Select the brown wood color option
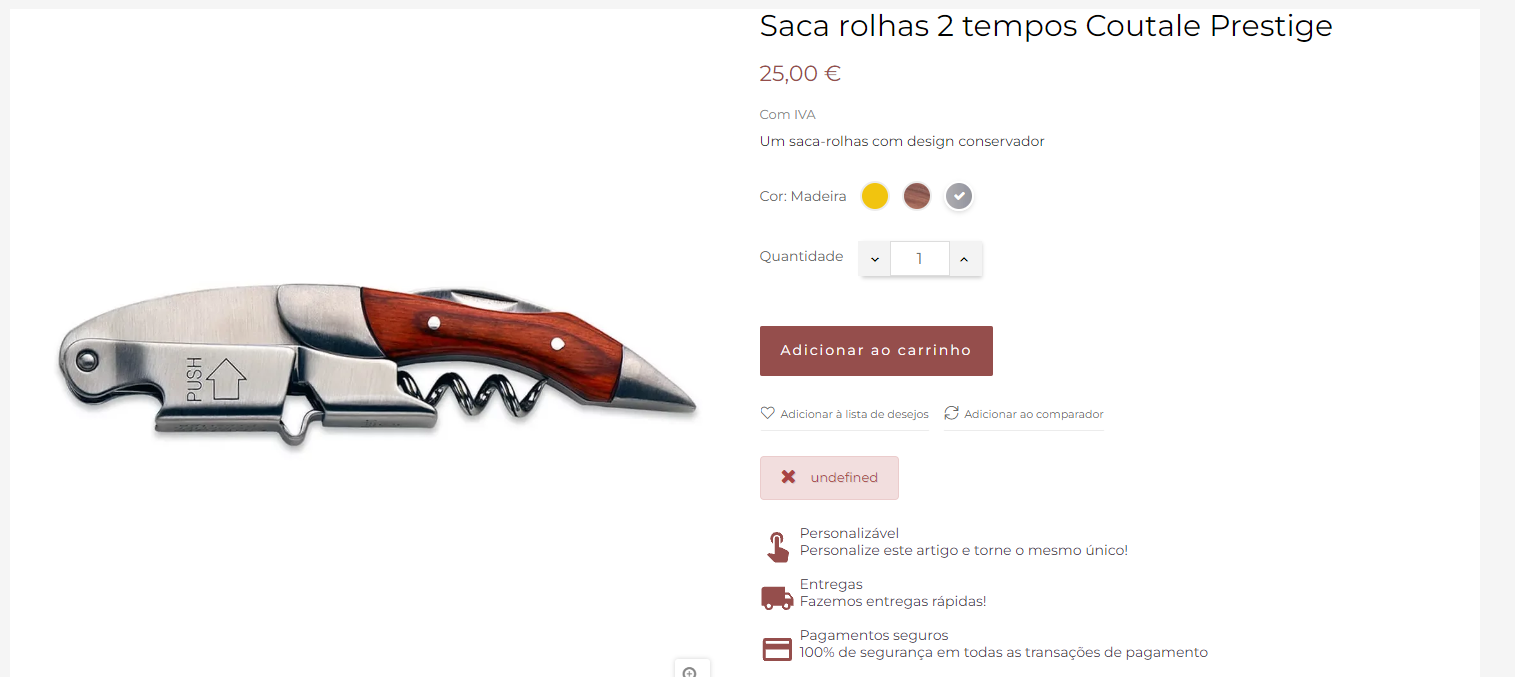1515x677 pixels. coord(917,196)
